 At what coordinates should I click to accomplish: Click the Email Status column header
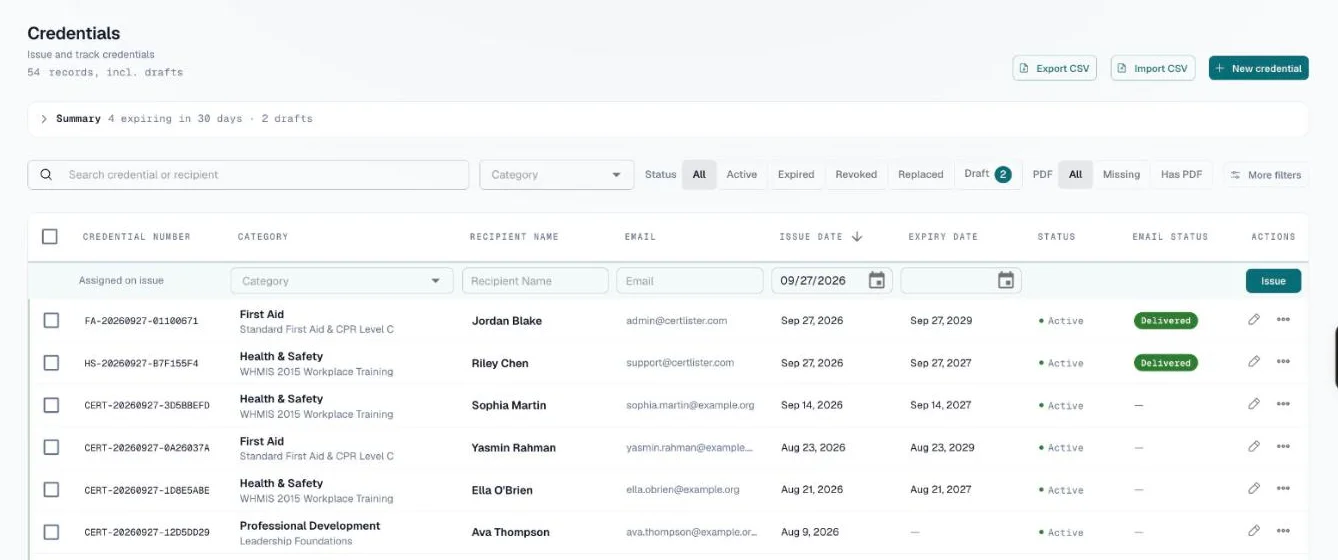pos(1170,237)
